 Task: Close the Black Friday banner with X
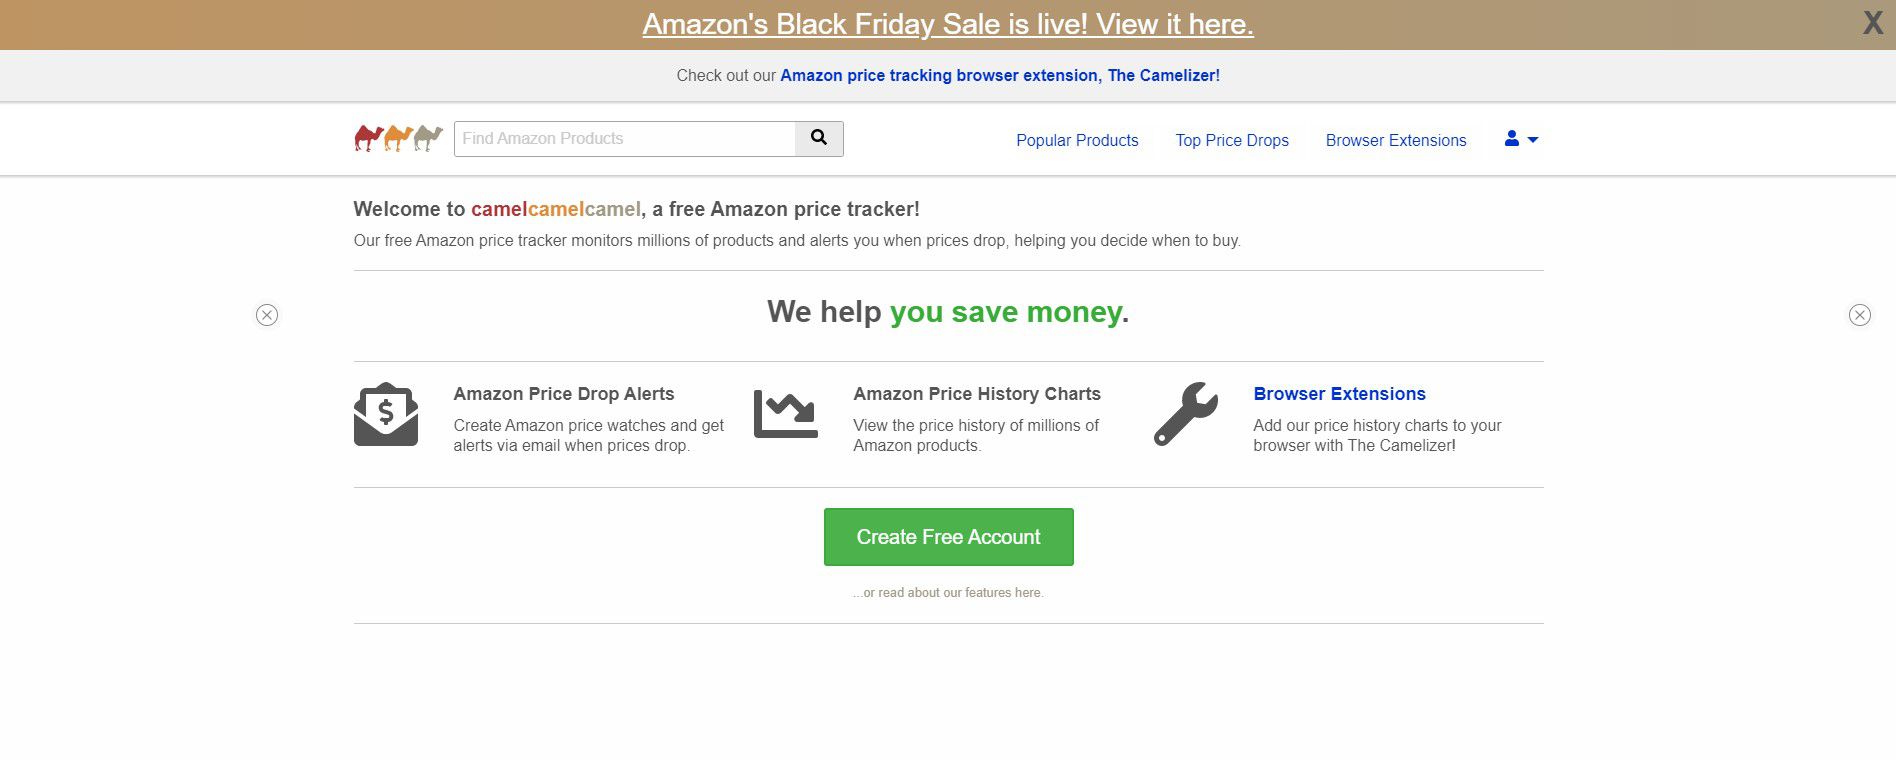(x=1873, y=23)
